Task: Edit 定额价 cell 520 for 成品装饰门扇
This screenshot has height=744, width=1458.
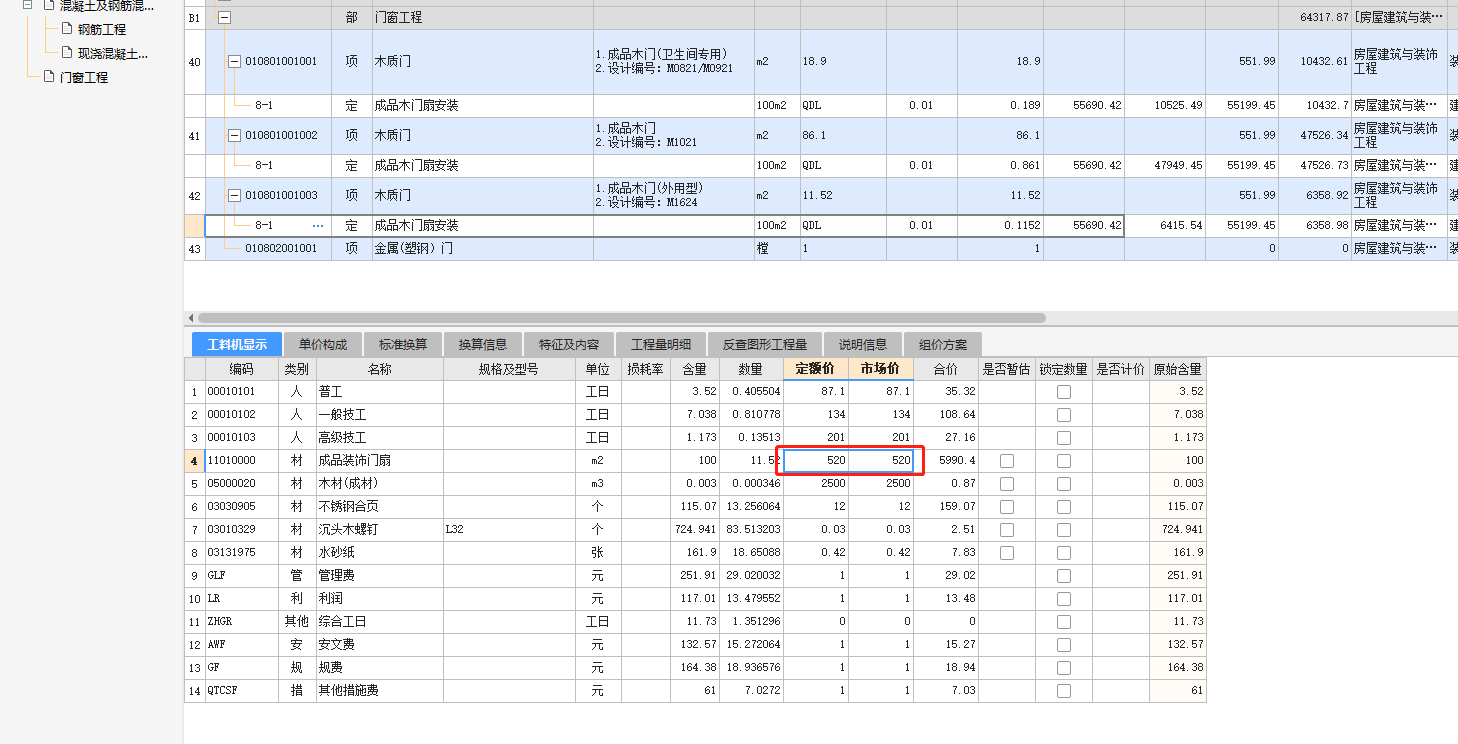Action: tap(816, 461)
